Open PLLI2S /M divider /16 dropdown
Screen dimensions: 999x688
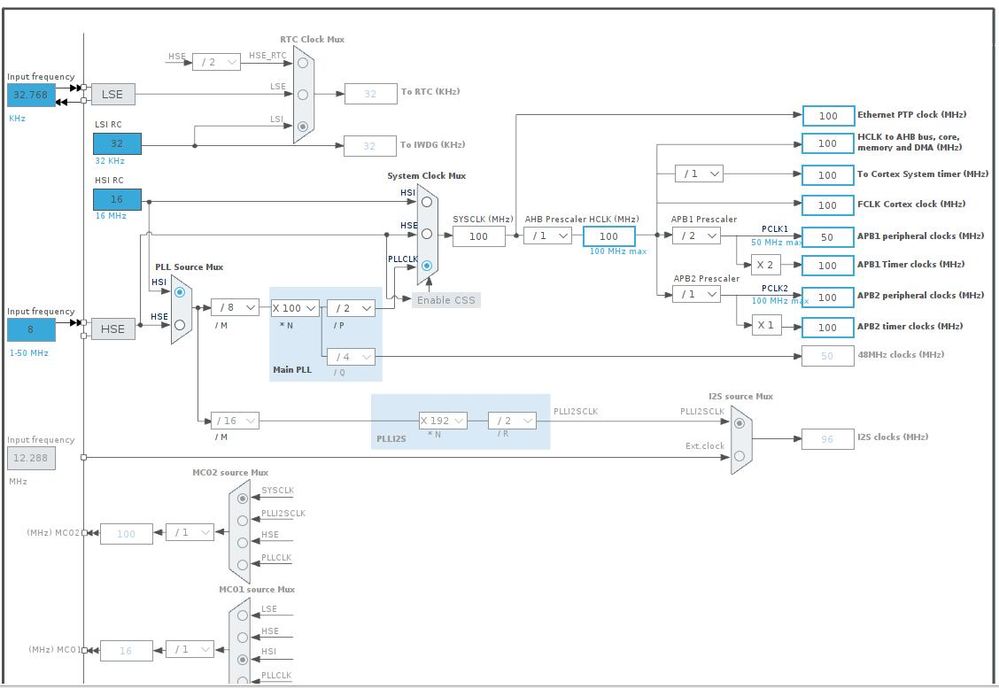click(x=235, y=421)
